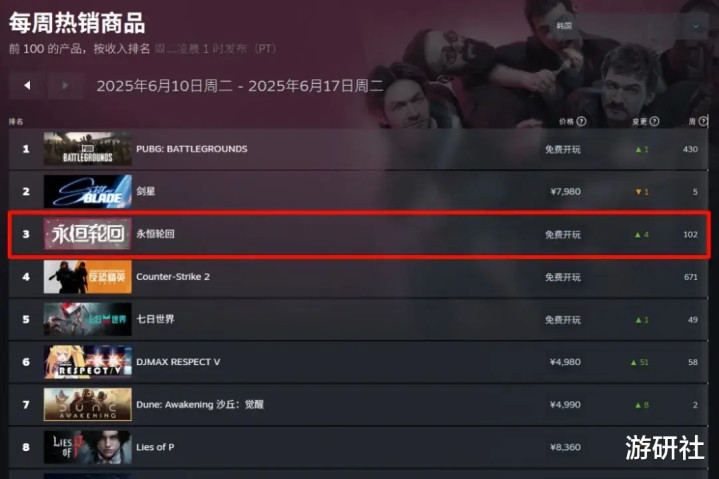719x479 pixels.
Task: Open the weeks column help icon
Action: [702, 121]
